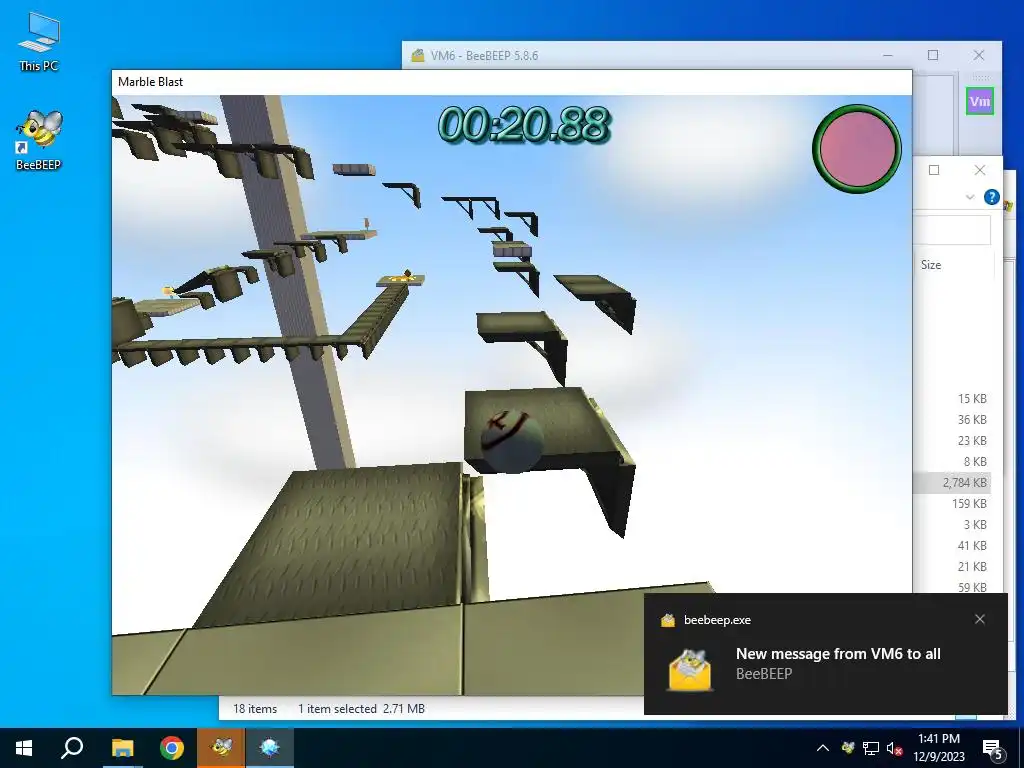Image resolution: width=1024 pixels, height=768 pixels.
Task: Switch to BeeBEEP in the taskbar
Action: (x=221, y=748)
